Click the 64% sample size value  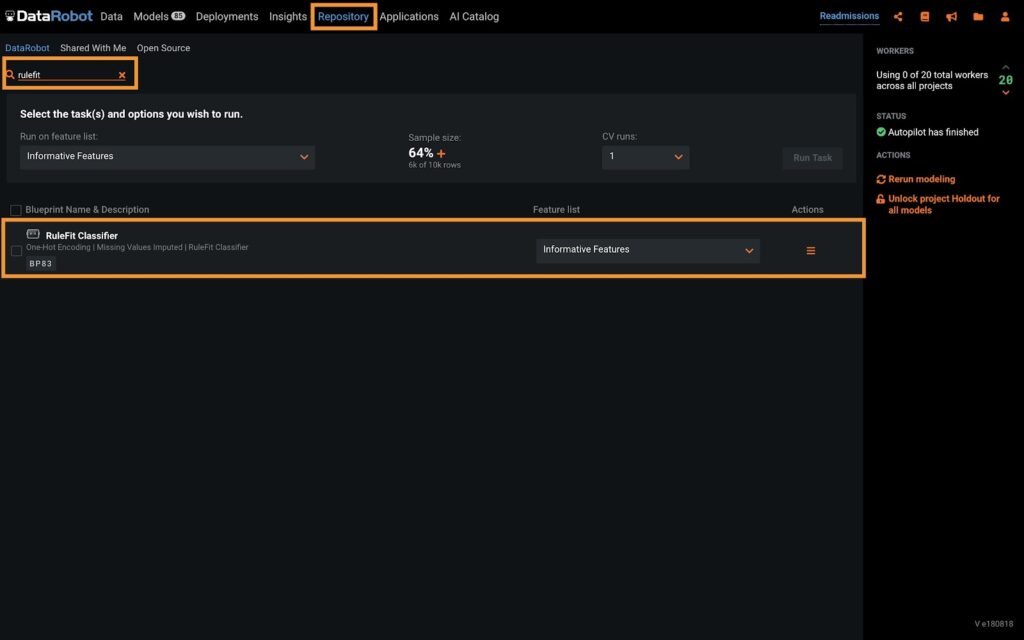(421, 153)
